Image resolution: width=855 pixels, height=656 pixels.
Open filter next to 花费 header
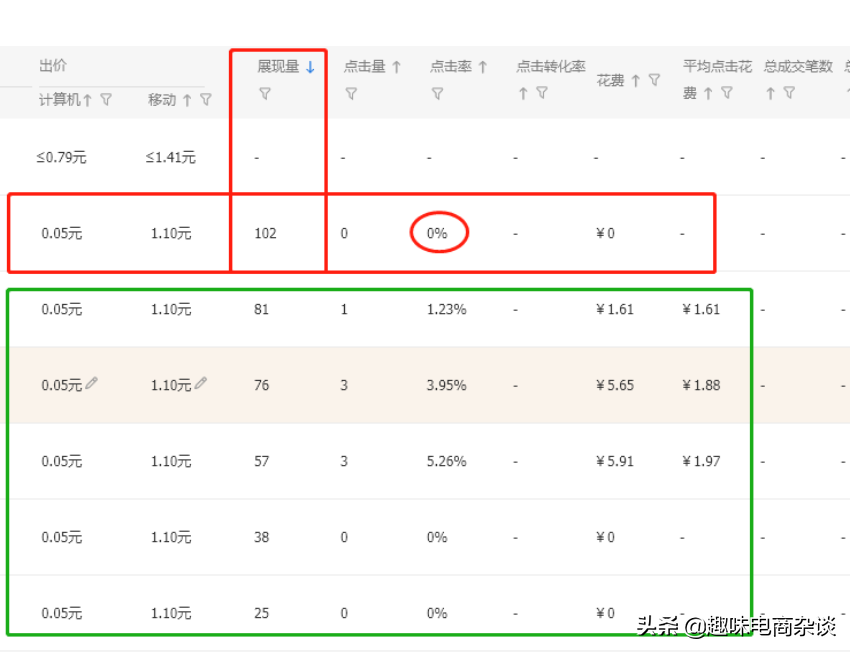[655, 80]
